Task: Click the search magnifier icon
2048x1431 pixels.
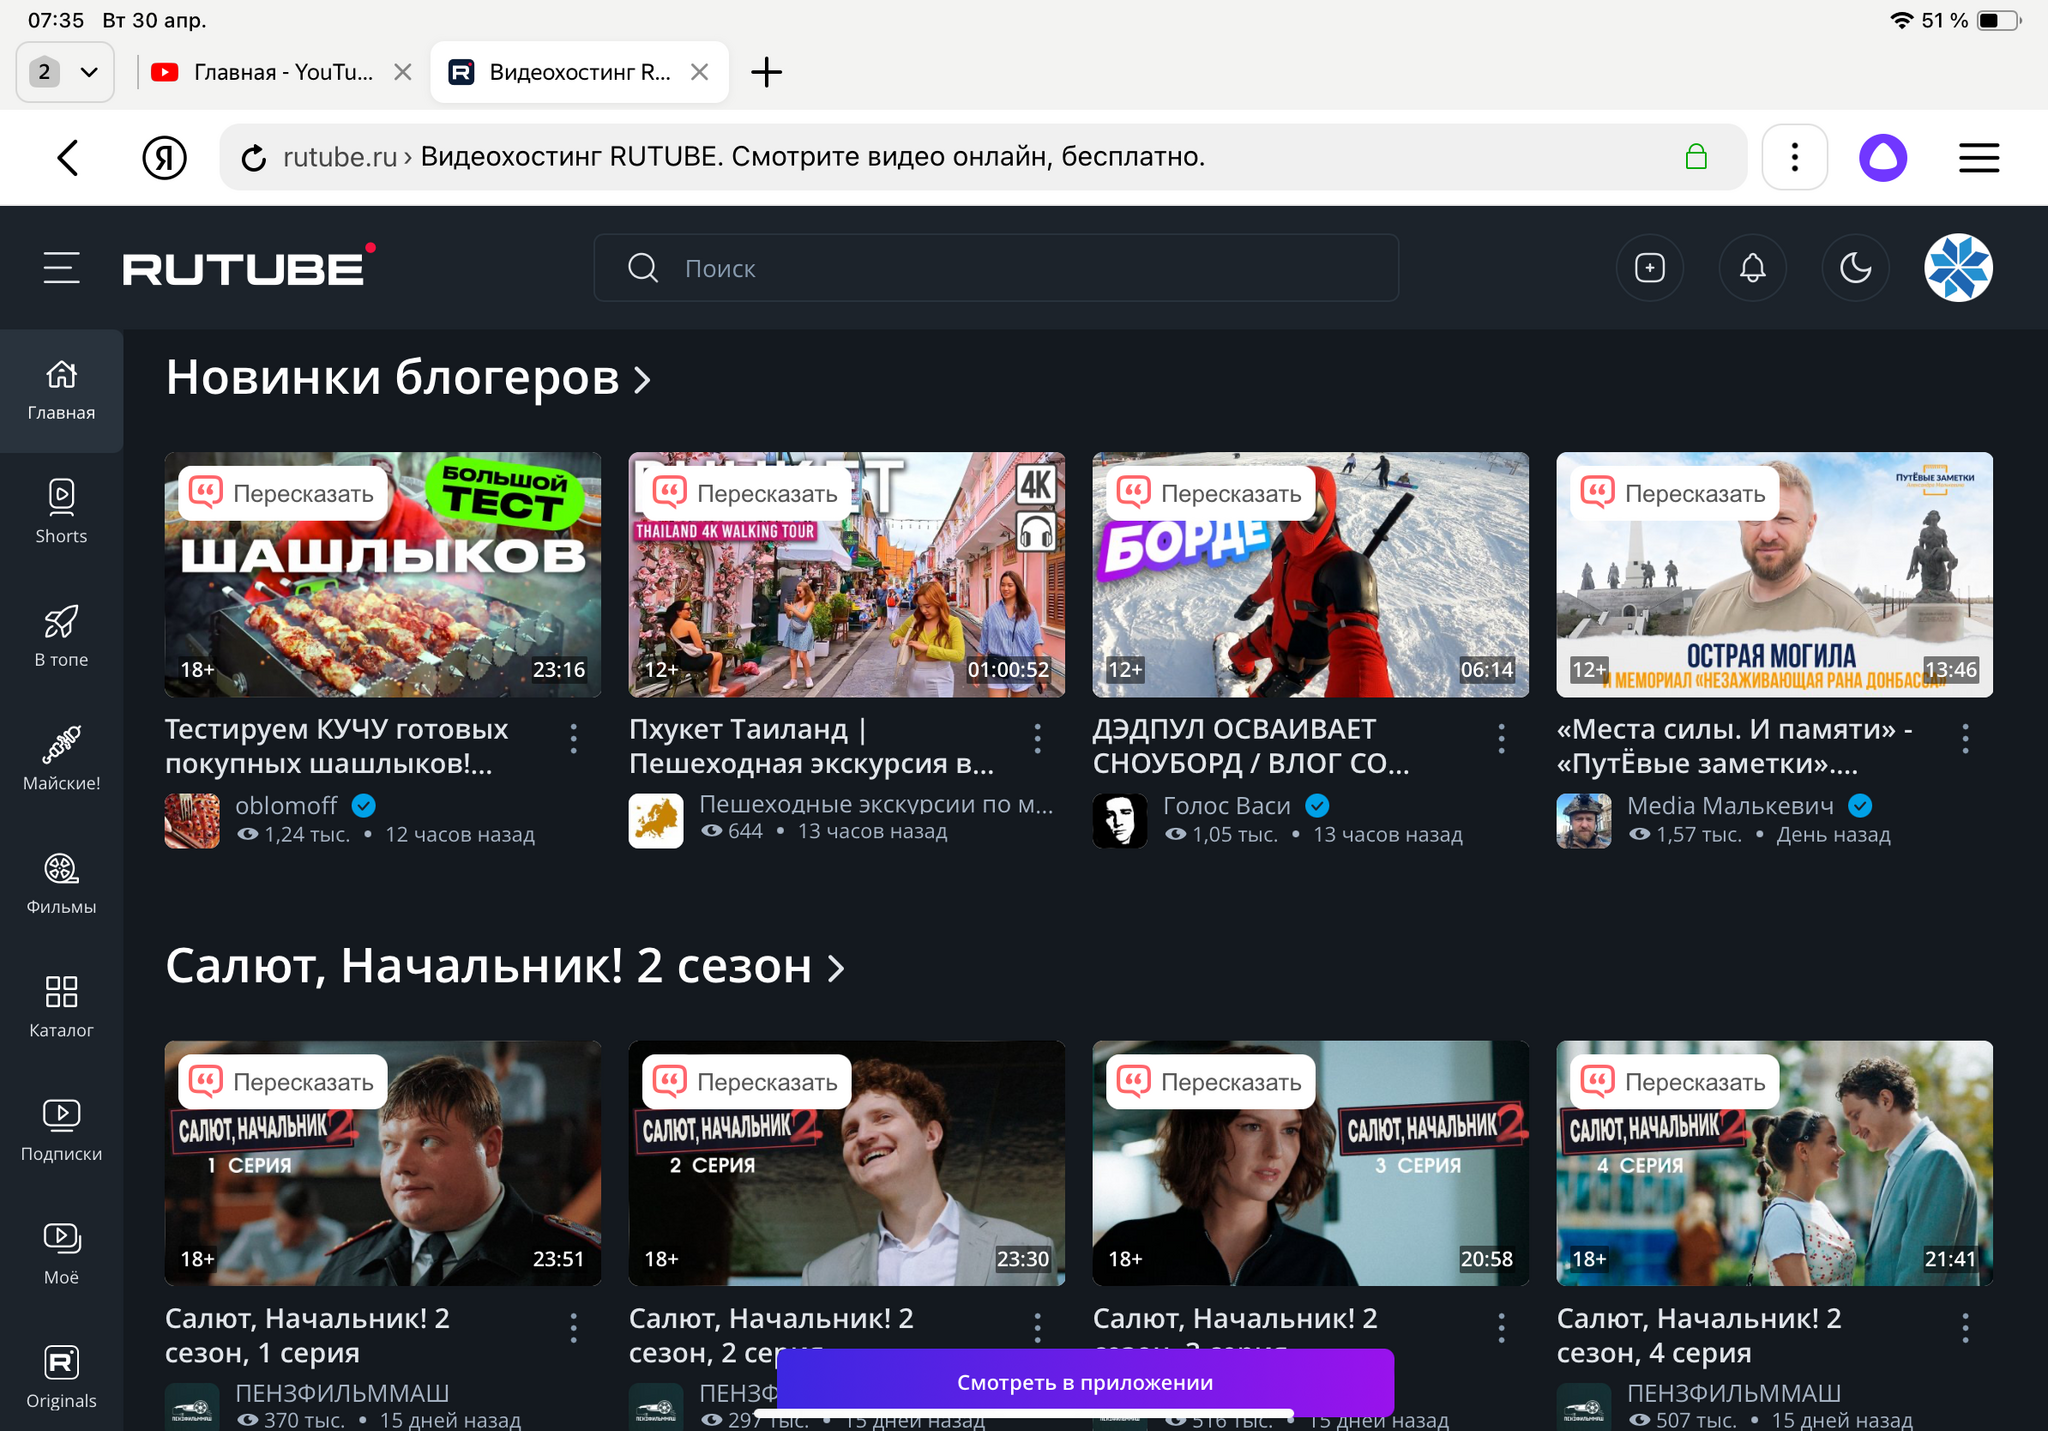Action: [x=643, y=268]
